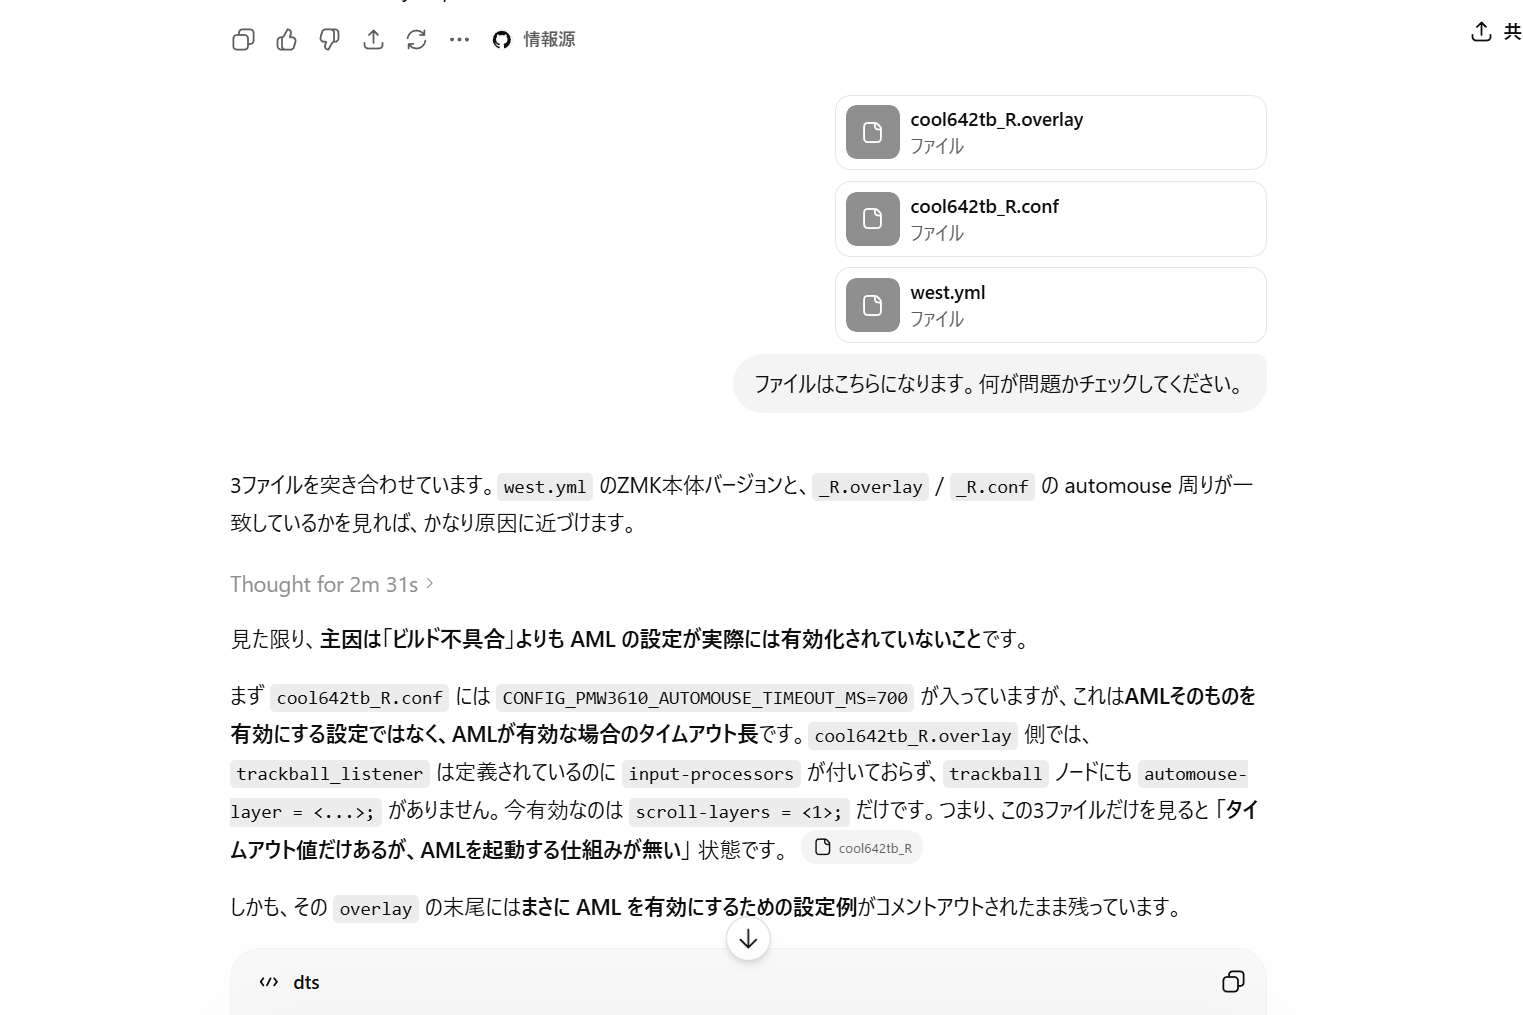The image size is (1523, 1015).
Task: Click the code icon on the dts block header
Action: coord(268,982)
